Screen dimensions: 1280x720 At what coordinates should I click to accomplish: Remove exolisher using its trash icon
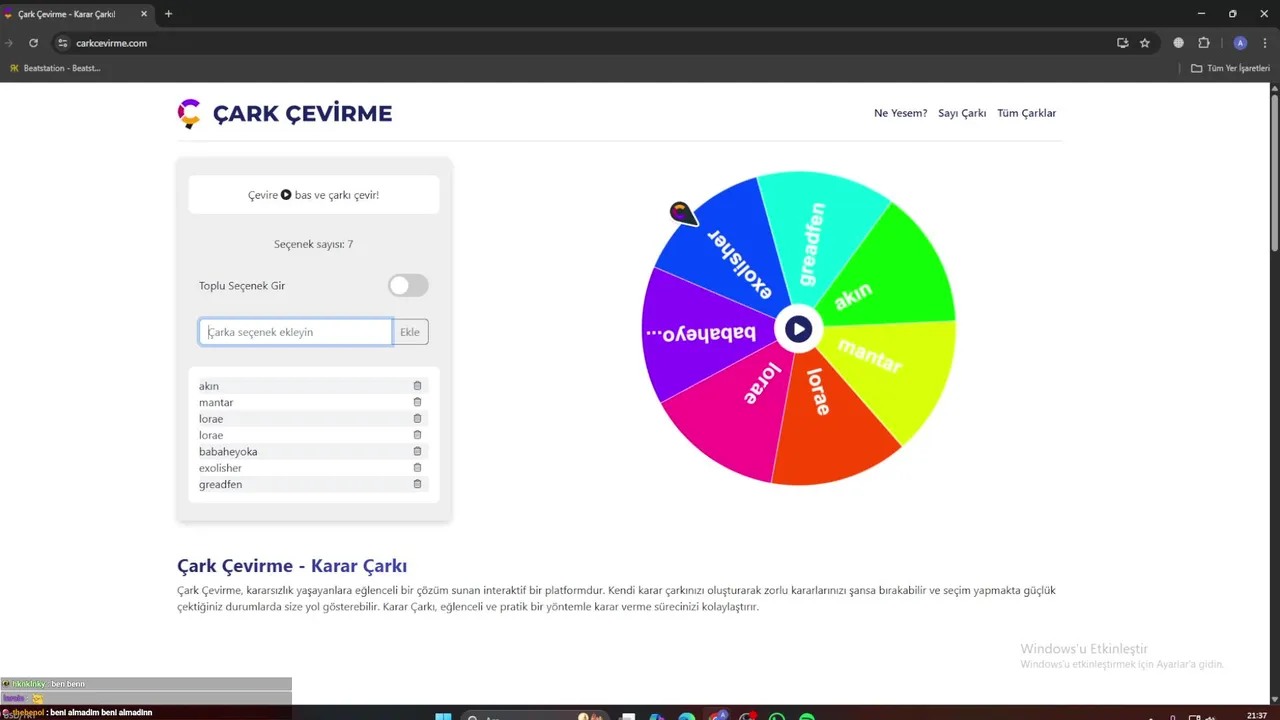(417, 468)
